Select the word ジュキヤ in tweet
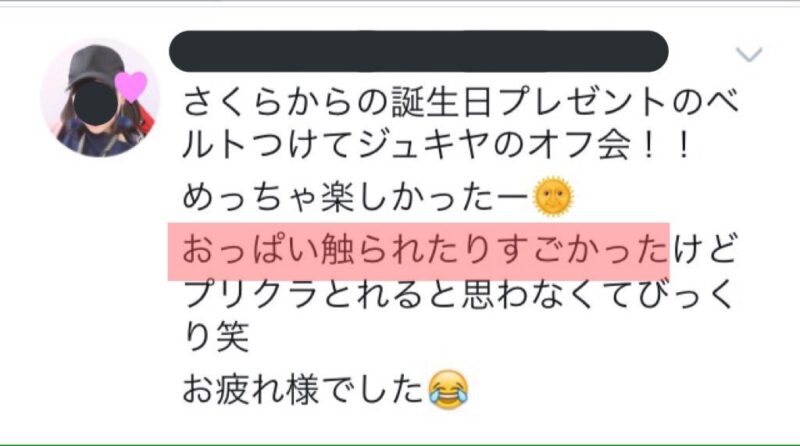Viewport: 800px width, 446px height. [424, 144]
